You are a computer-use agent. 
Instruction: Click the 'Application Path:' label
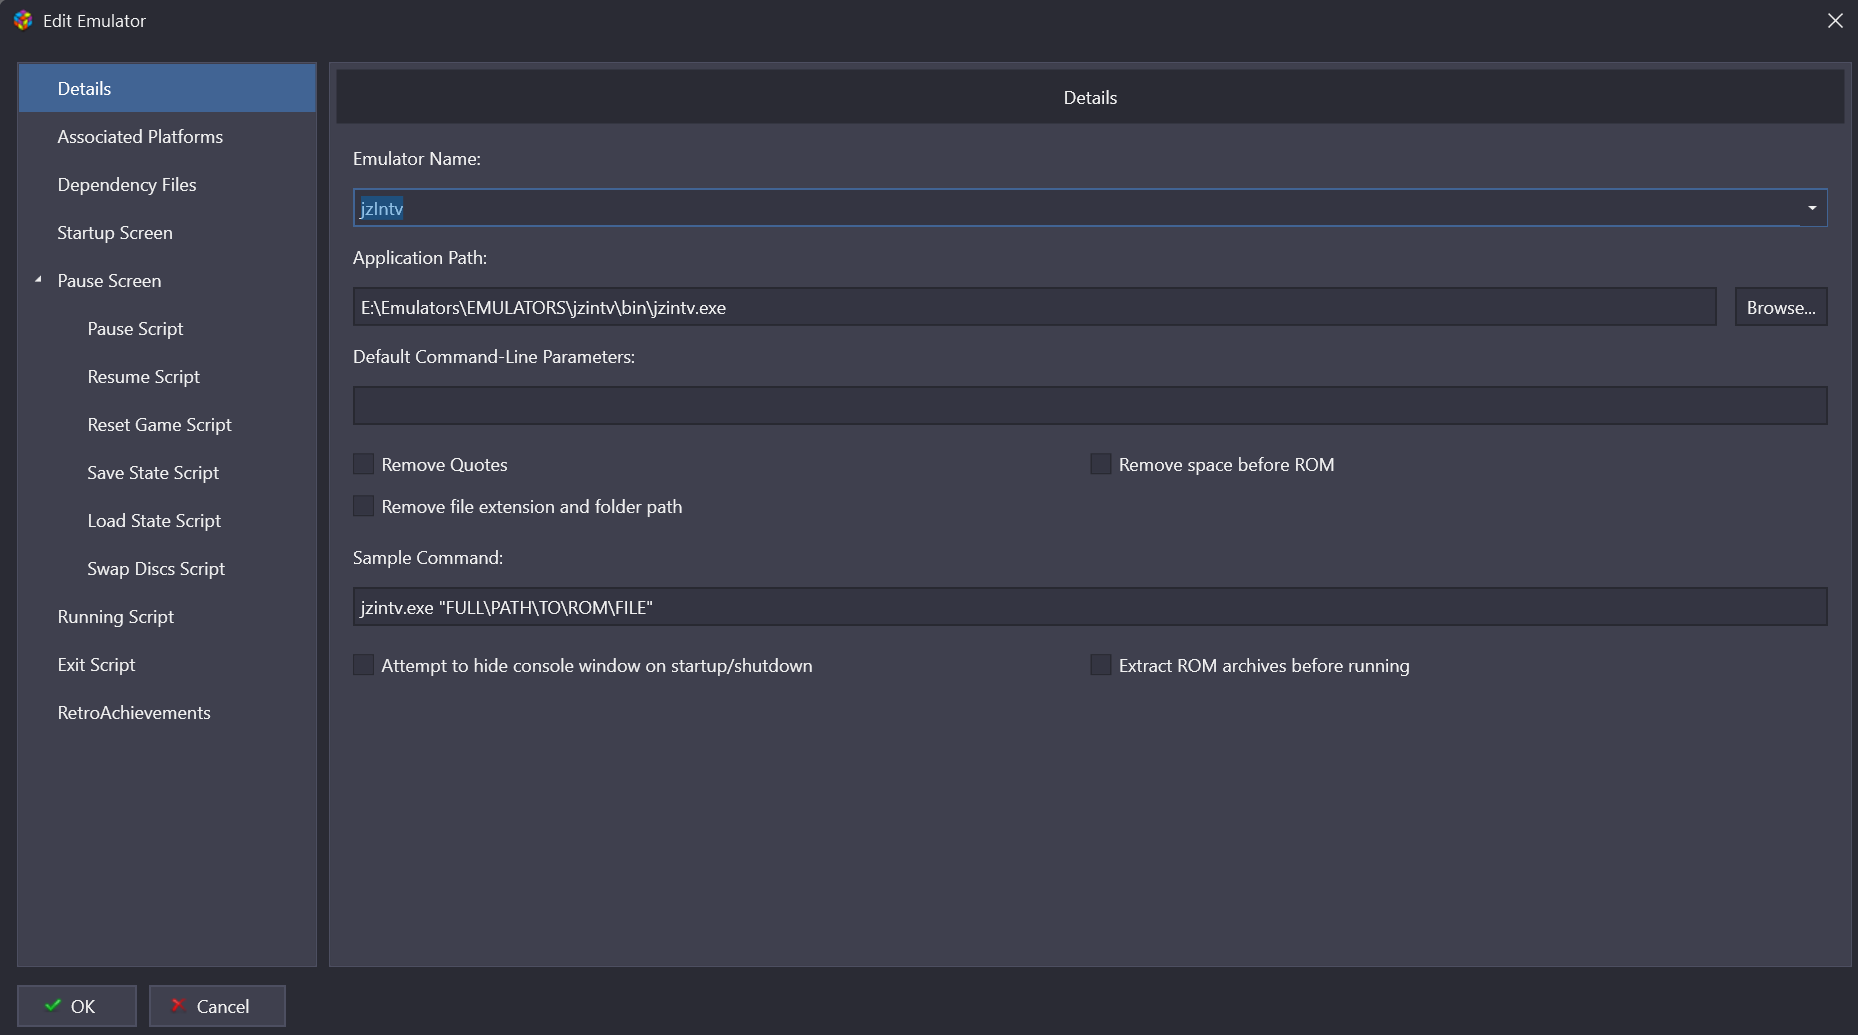coord(420,257)
